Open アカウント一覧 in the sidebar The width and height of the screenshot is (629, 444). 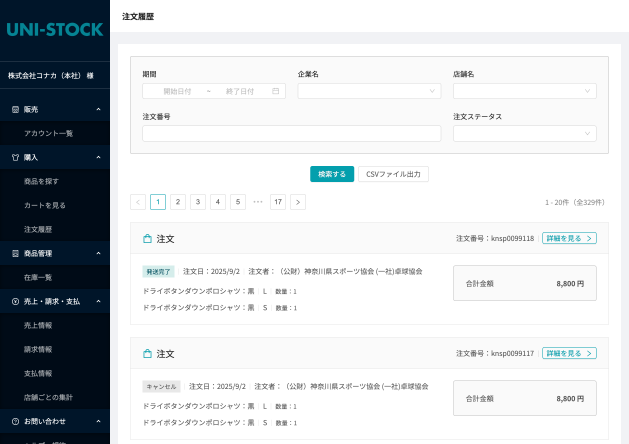(48, 133)
